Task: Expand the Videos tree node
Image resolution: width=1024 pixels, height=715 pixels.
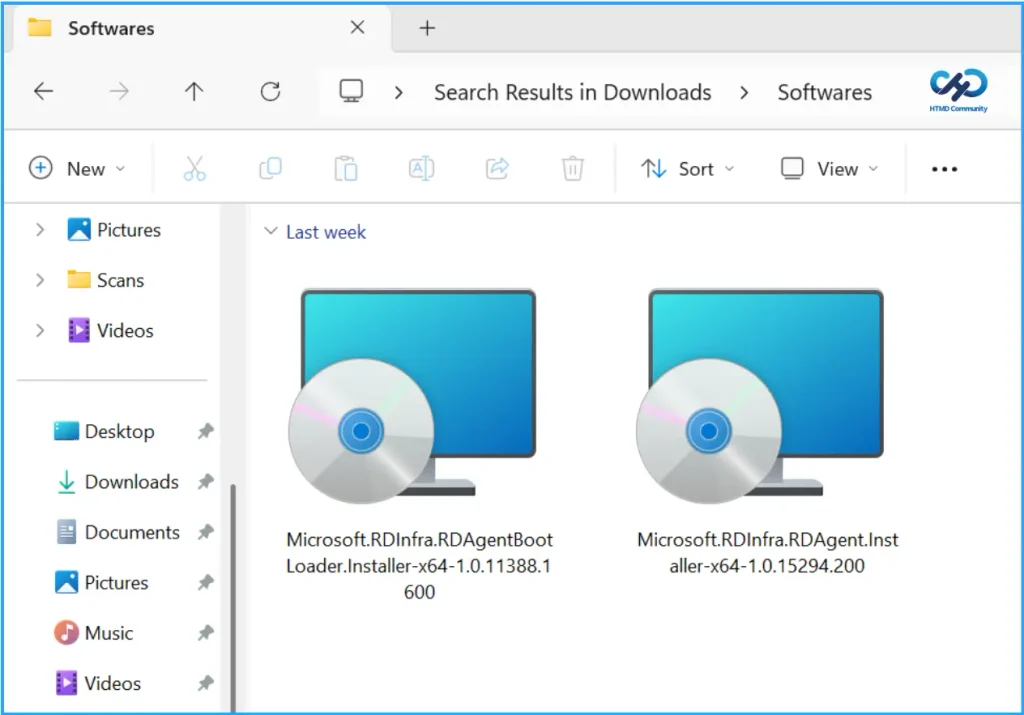Action: tap(40, 330)
